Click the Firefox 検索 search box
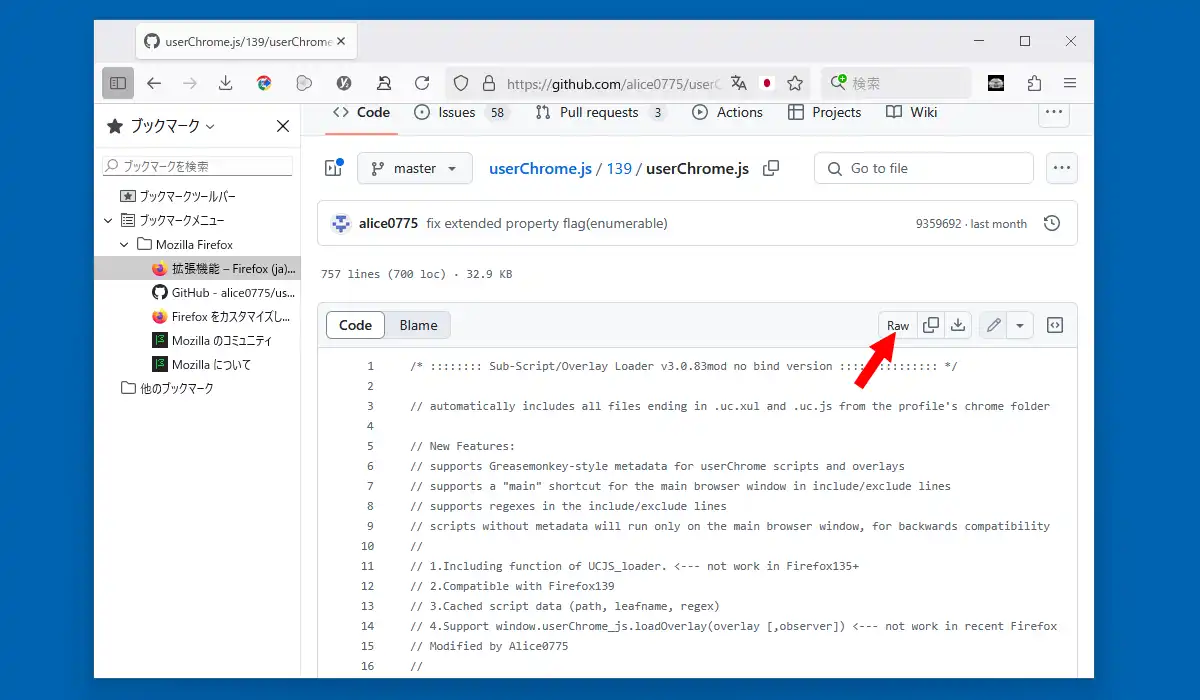This screenshot has height=700, width=1200. point(896,83)
